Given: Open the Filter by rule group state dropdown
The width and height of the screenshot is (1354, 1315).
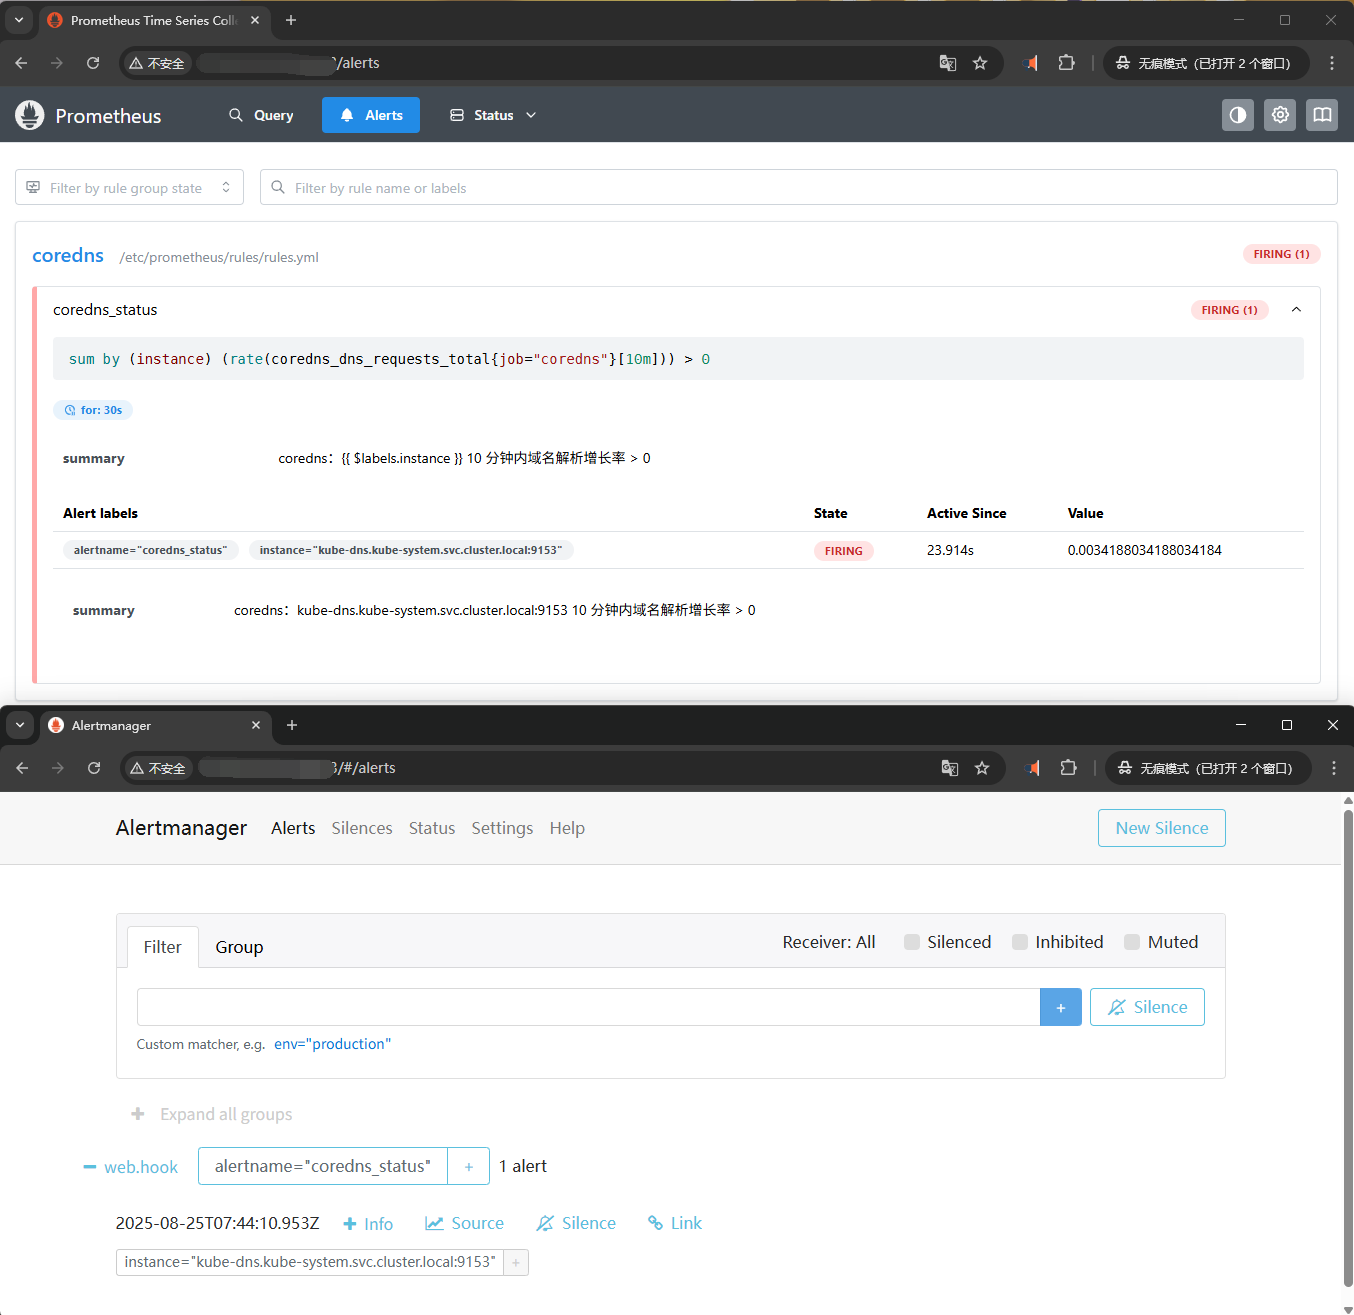Looking at the screenshot, I should pos(129,187).
